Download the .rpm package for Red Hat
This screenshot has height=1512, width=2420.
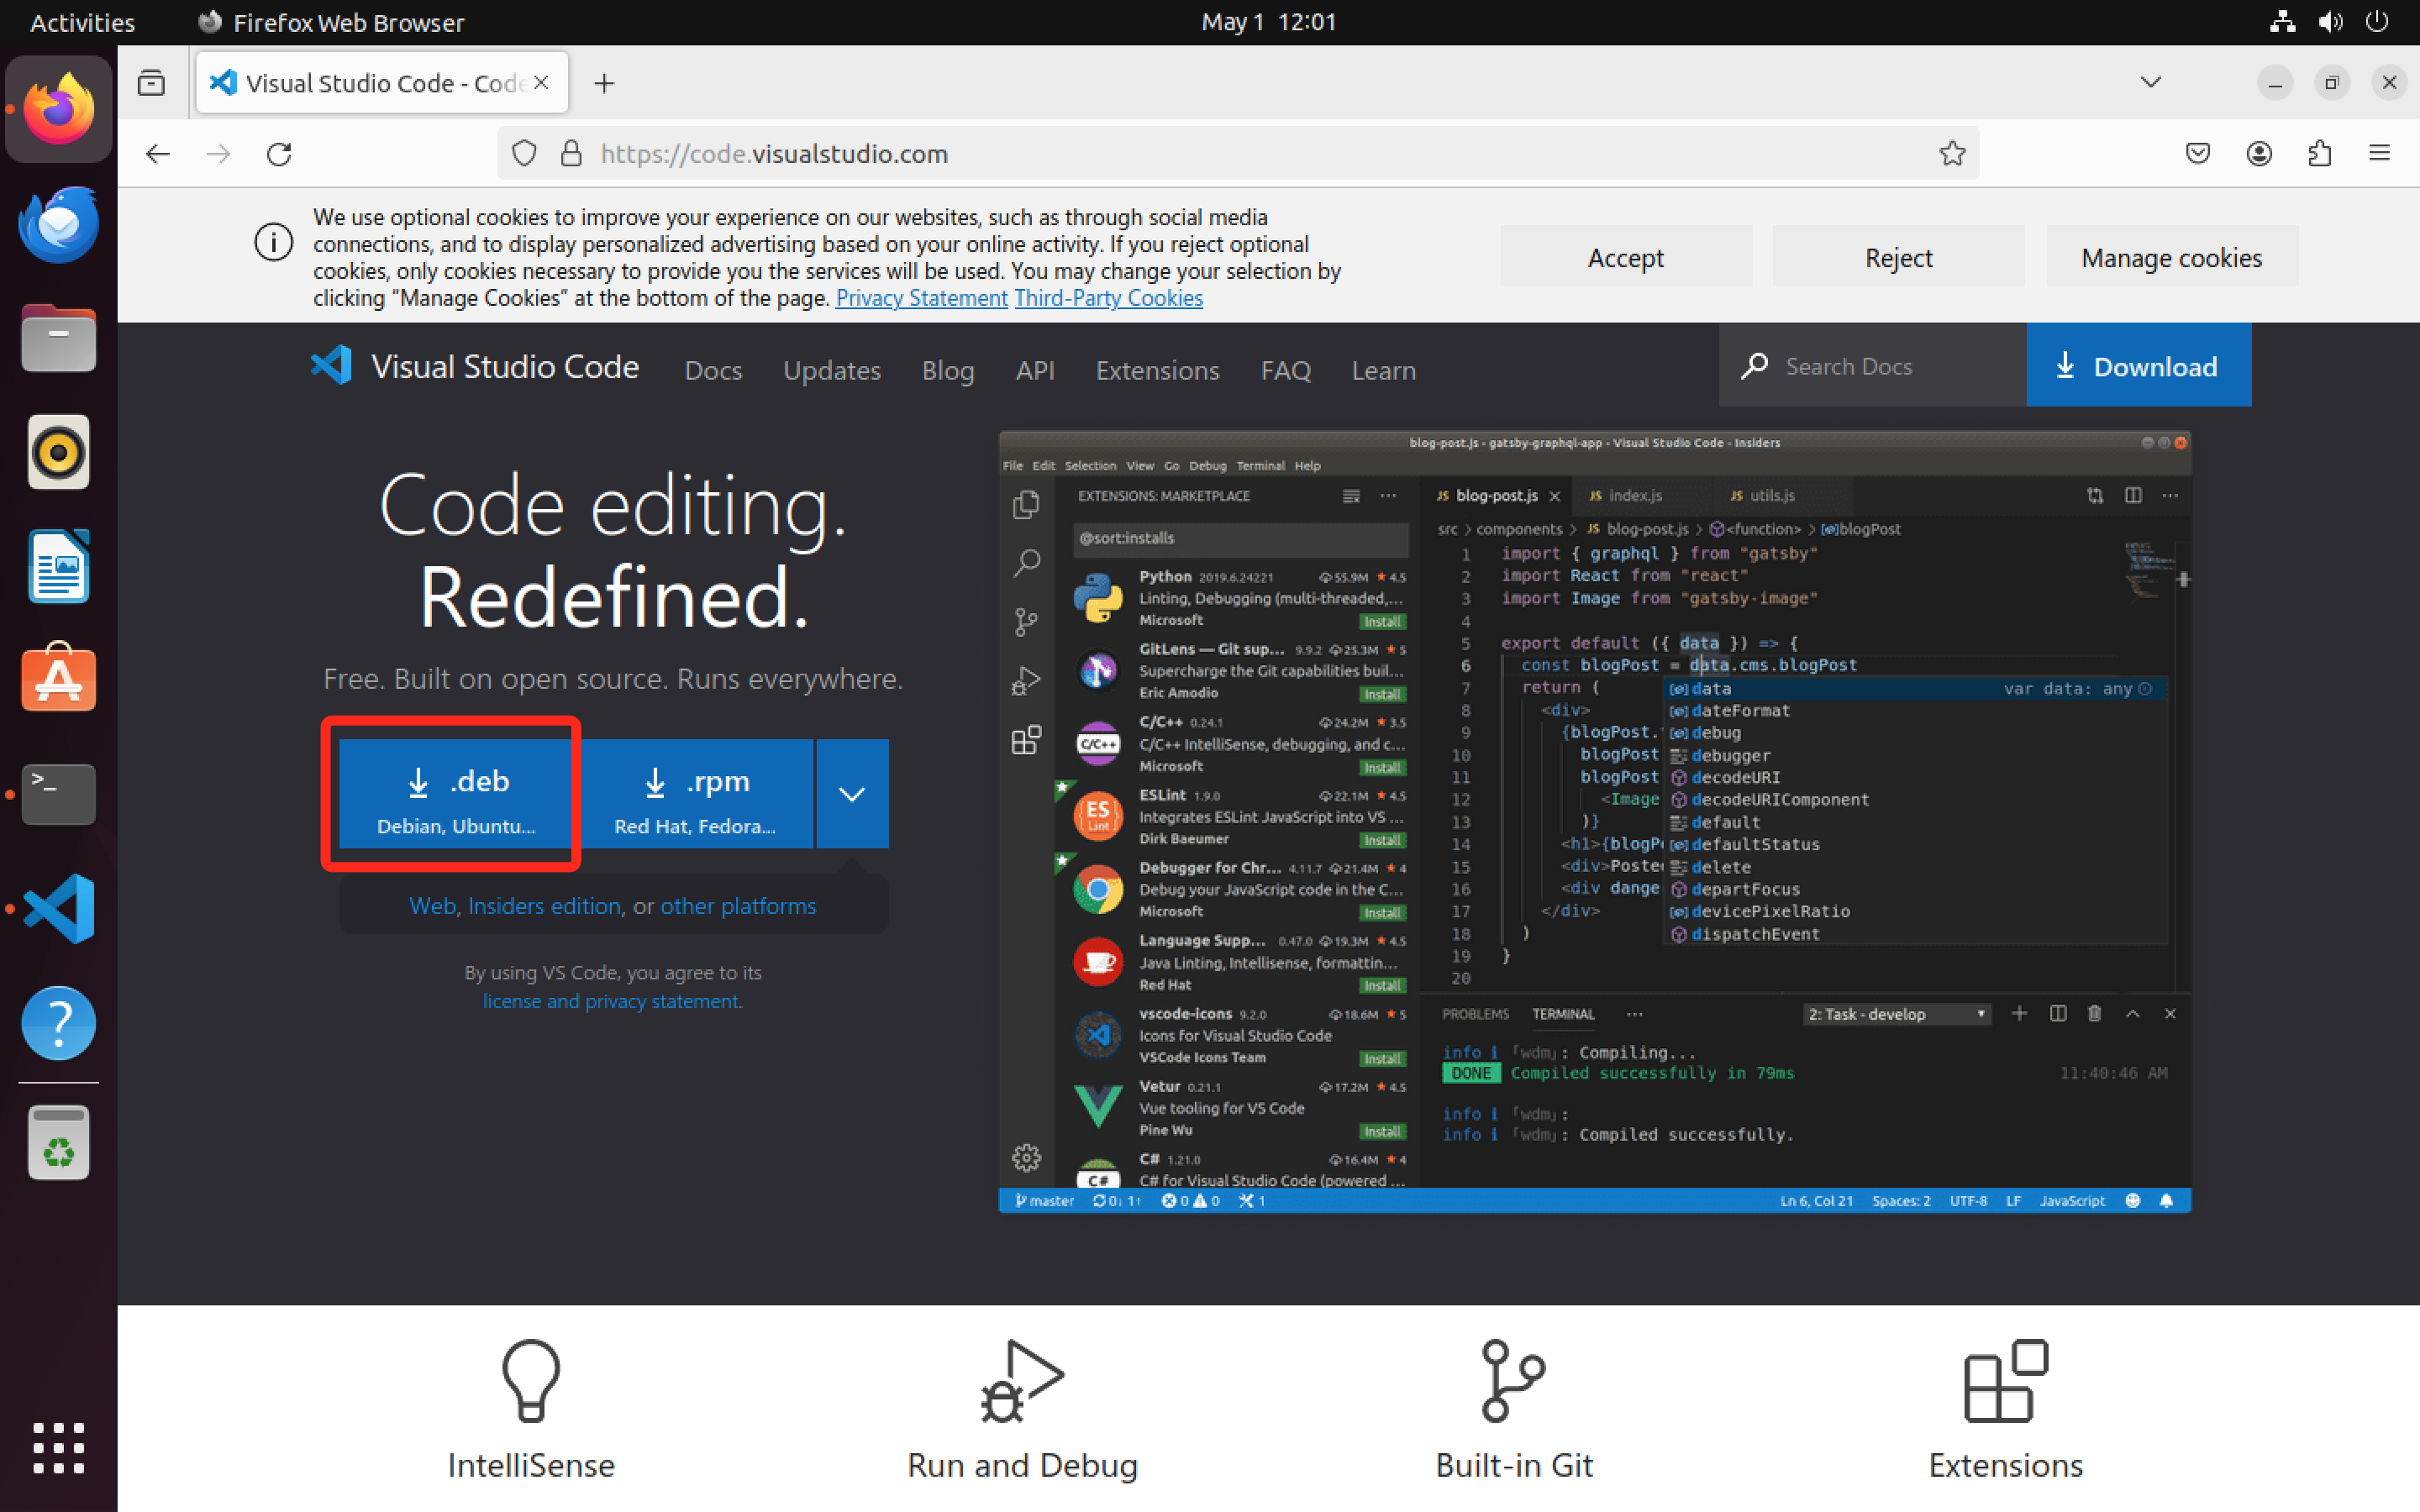(x=696, y=794)
